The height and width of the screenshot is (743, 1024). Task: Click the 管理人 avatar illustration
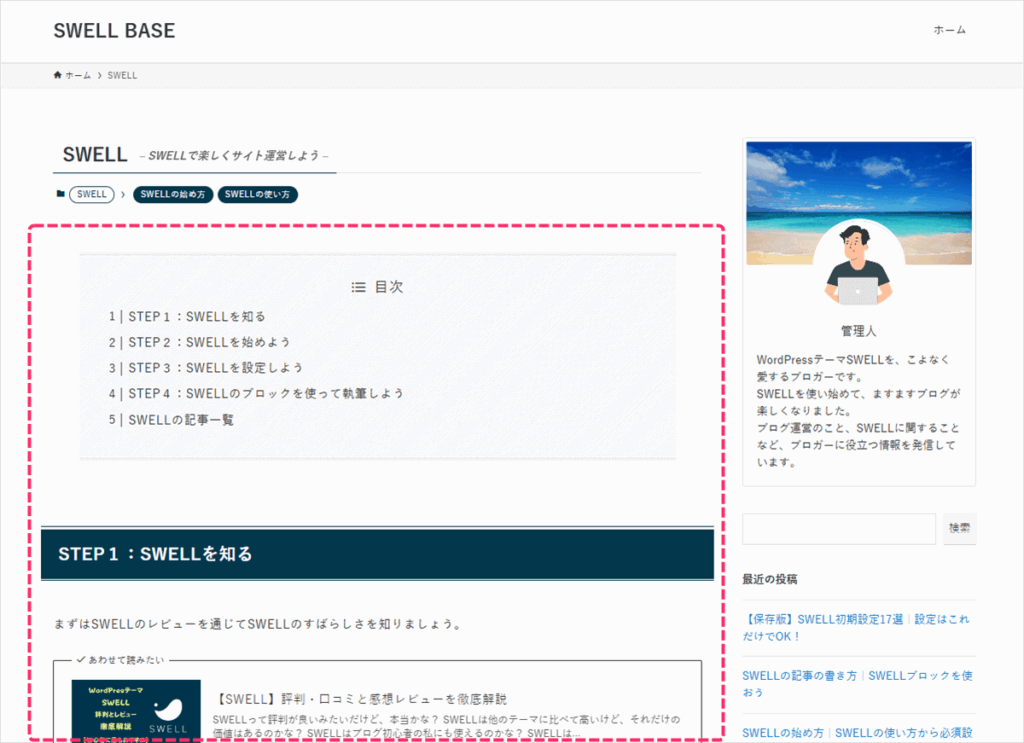(858, 264)
